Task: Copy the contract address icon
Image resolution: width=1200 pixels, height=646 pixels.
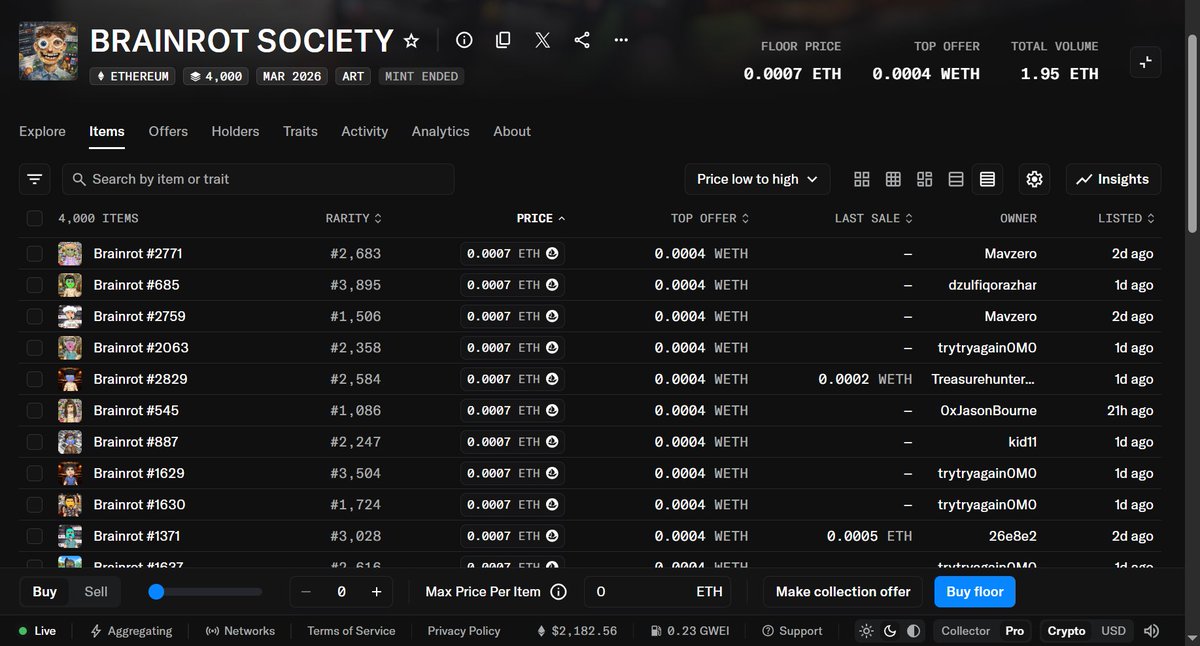Action: coord(503,40)
